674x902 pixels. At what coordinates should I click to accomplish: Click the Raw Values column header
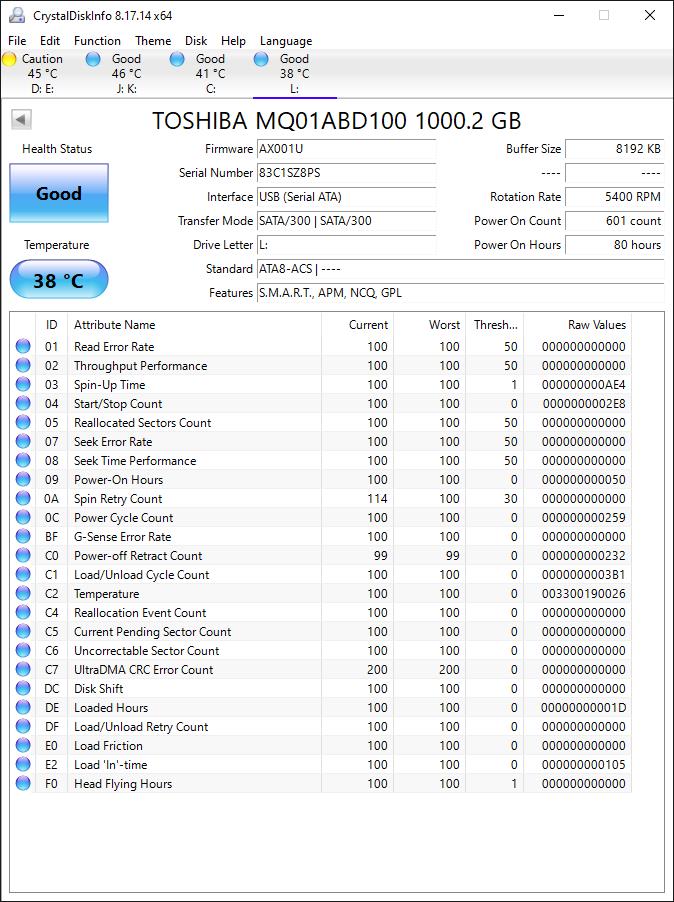coord(577,324)
